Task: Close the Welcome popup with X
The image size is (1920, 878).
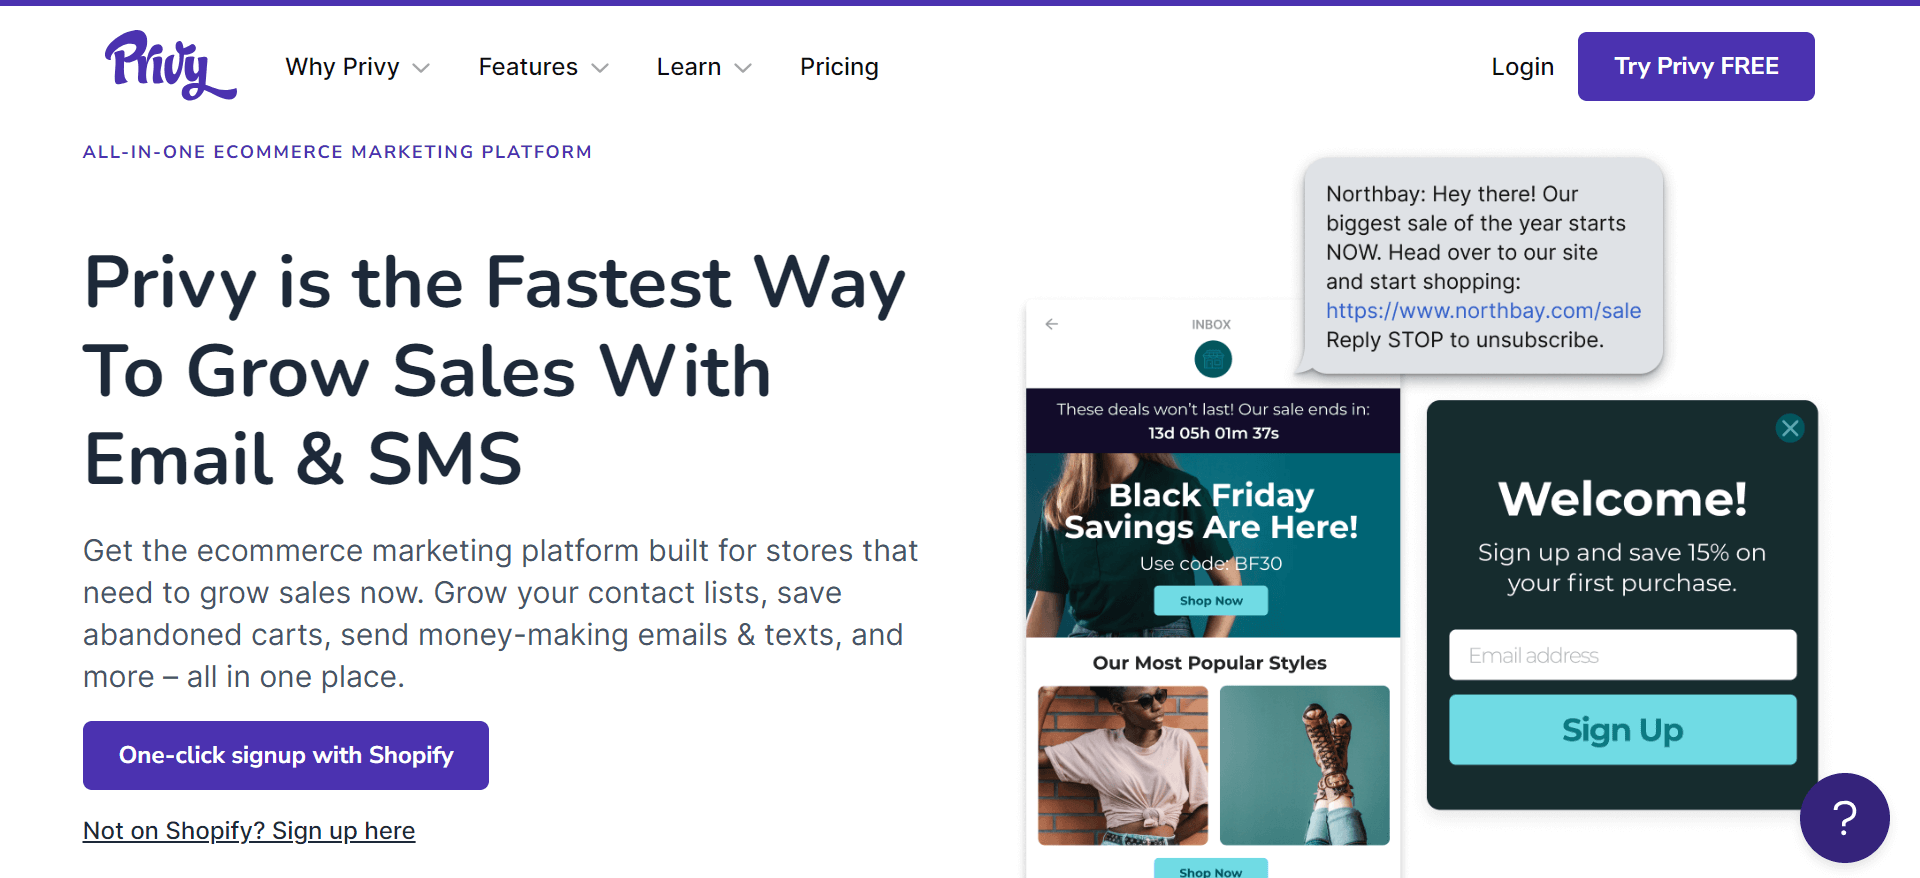Action: point(1790,428)
